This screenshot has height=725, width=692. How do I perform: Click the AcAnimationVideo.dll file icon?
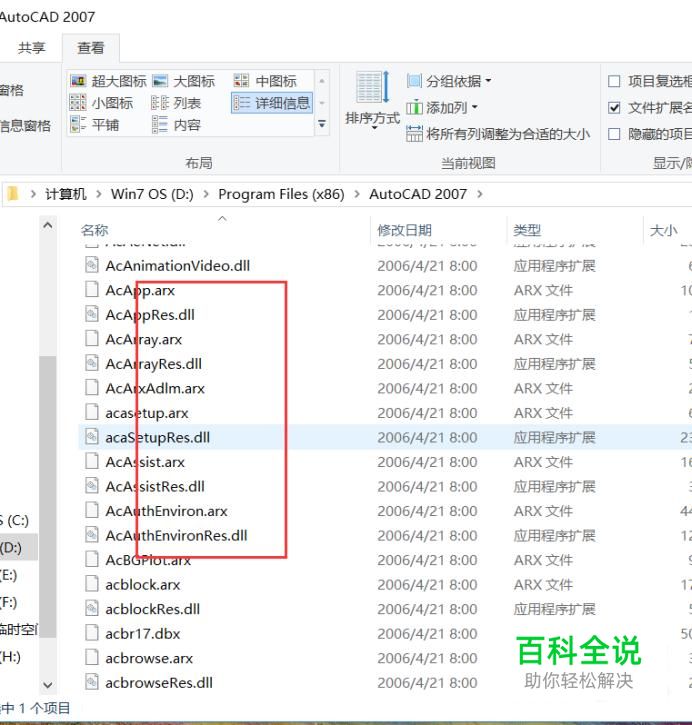[92, 265]
